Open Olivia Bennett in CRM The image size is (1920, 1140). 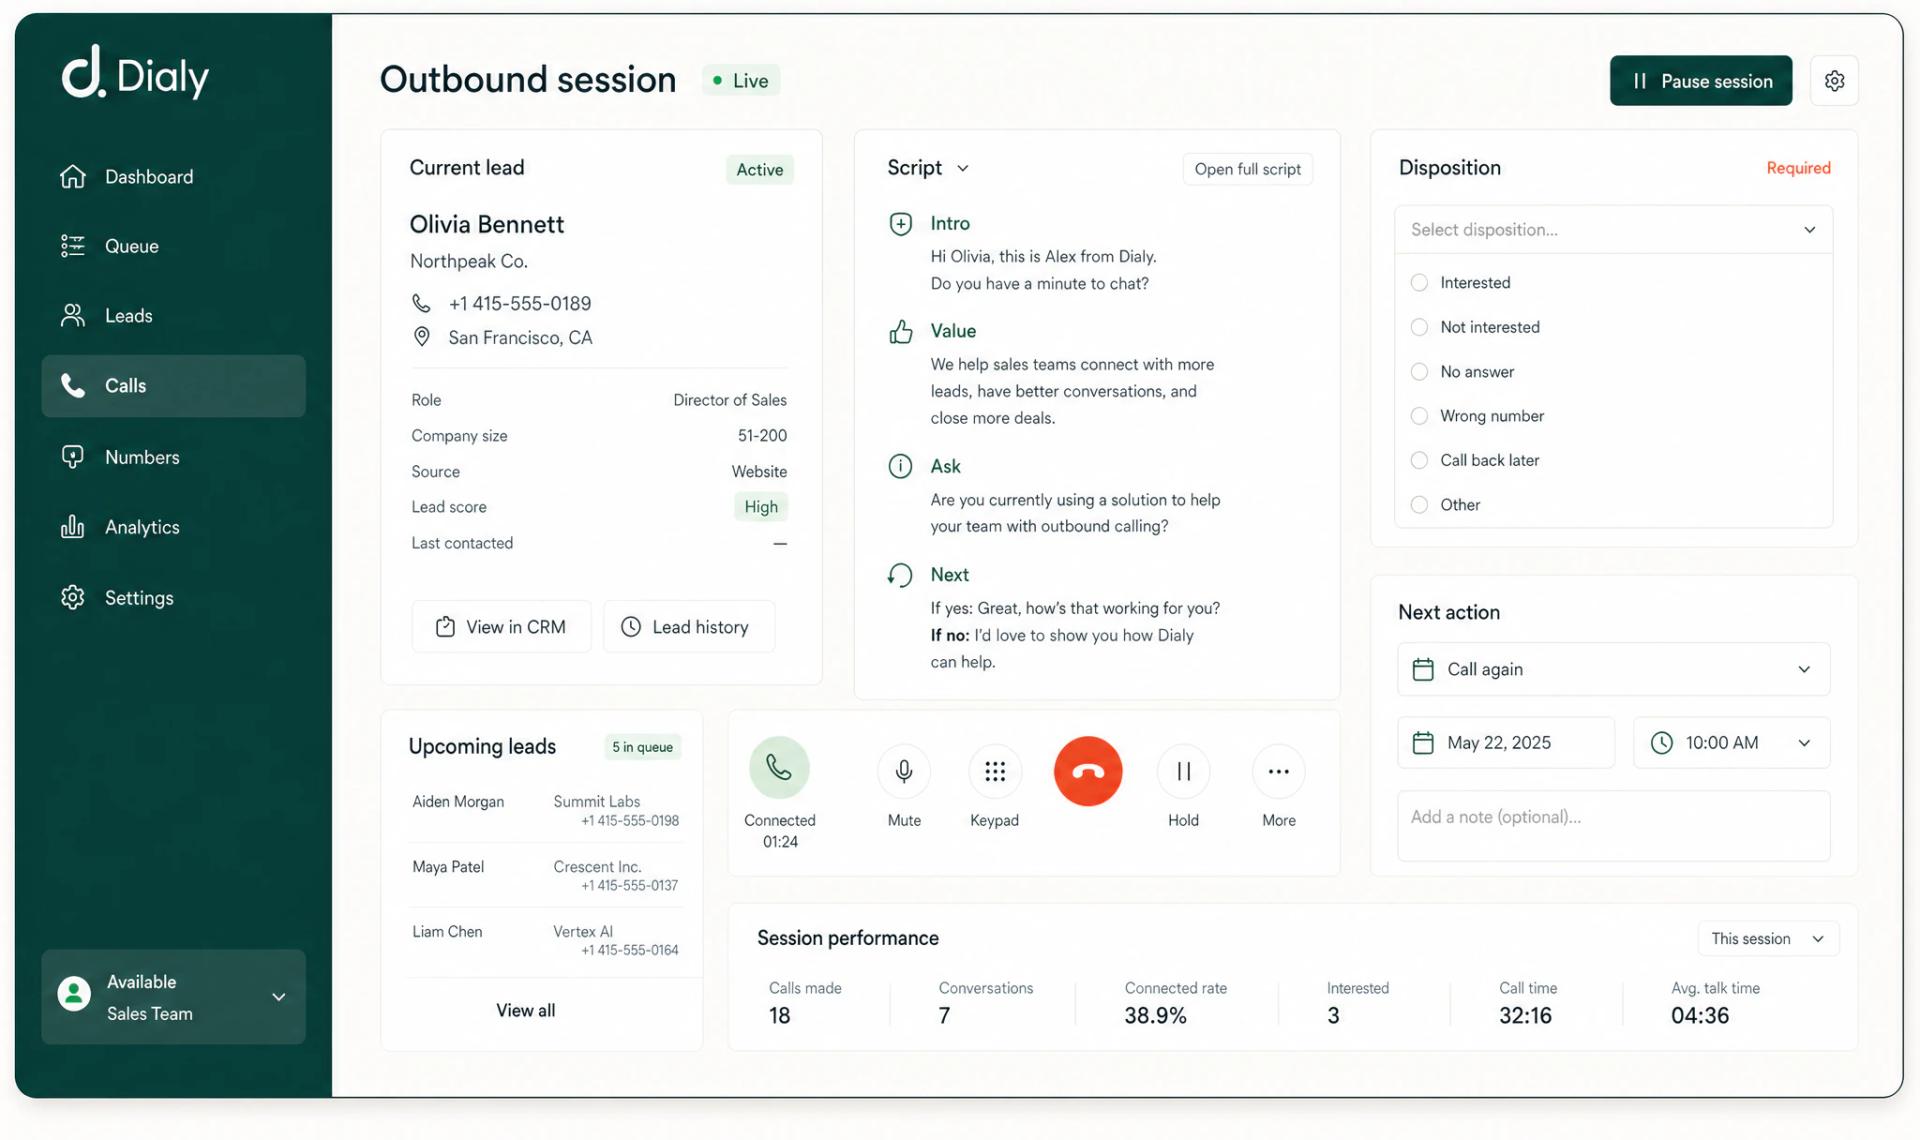point(501,626)
